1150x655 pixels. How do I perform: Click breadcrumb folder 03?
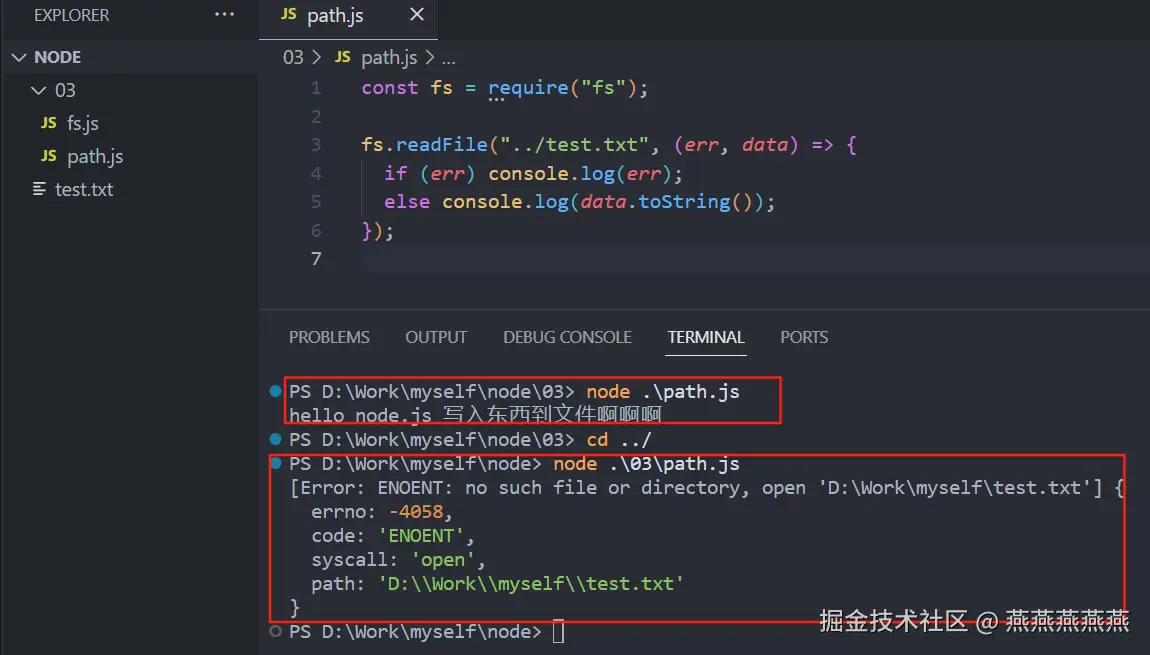pyautogui.click(x=293, y=57)
